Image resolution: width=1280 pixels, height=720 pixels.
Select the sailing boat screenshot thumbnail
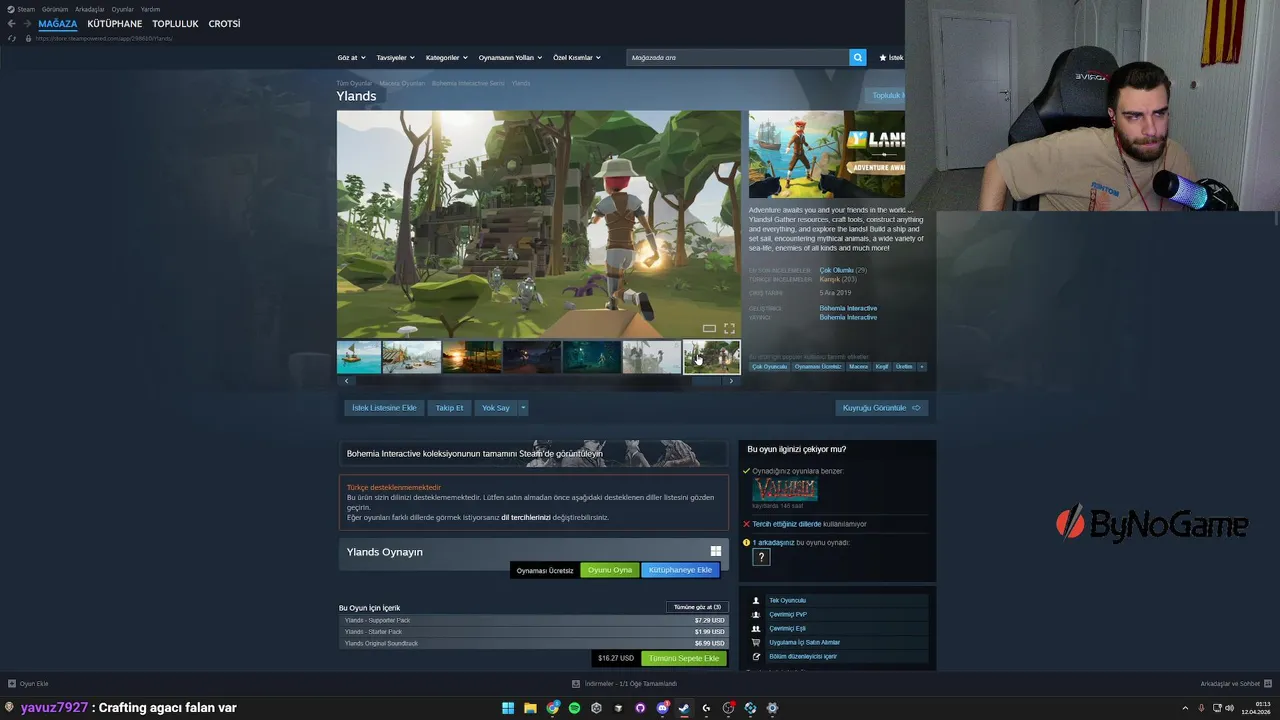tap(359, 357)
